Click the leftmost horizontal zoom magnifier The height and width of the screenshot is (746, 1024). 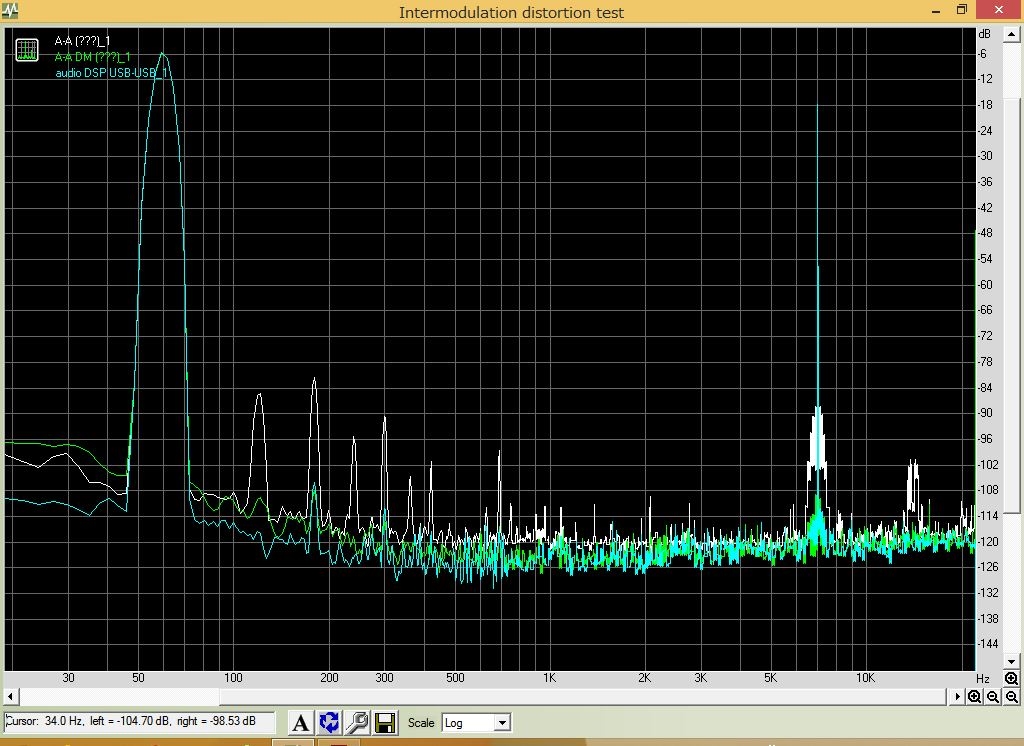click(x=975, y=697)
